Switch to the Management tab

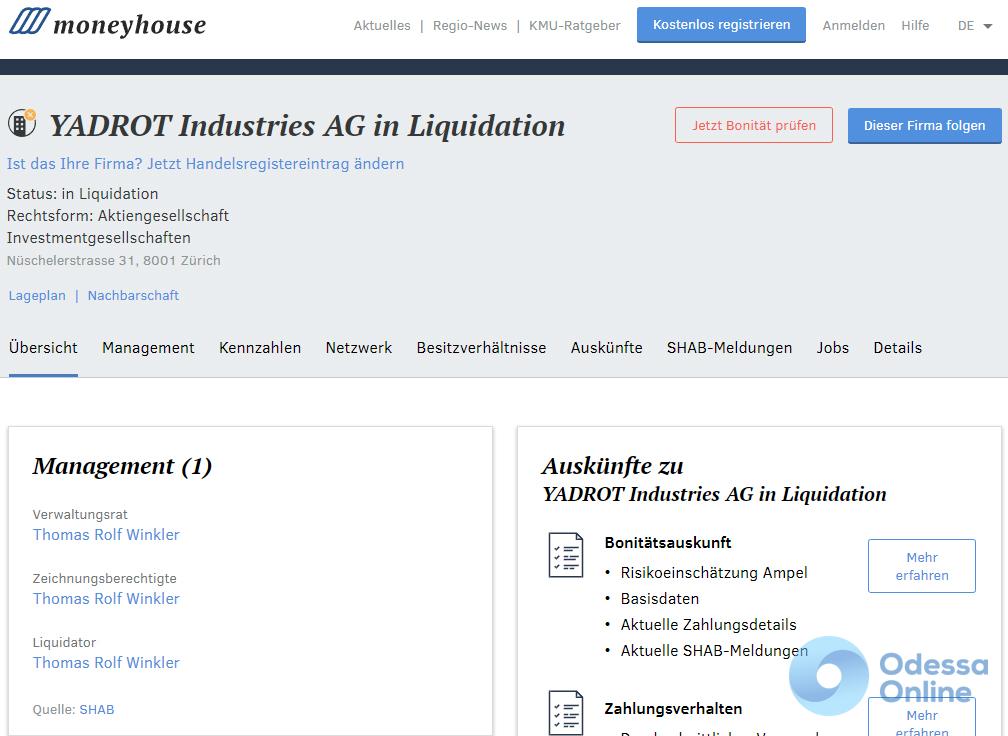pyautogui.click(x=148, y=348)
